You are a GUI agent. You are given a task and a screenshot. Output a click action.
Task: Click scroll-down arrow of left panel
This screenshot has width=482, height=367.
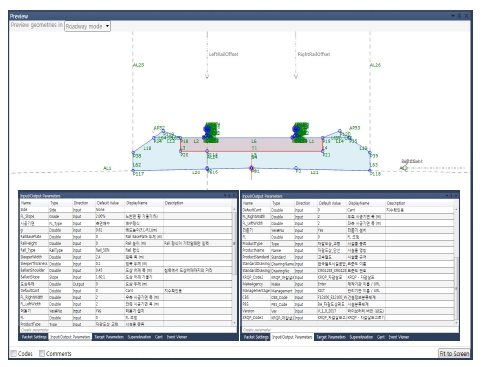pyautogui.click(x=234, y=323)
